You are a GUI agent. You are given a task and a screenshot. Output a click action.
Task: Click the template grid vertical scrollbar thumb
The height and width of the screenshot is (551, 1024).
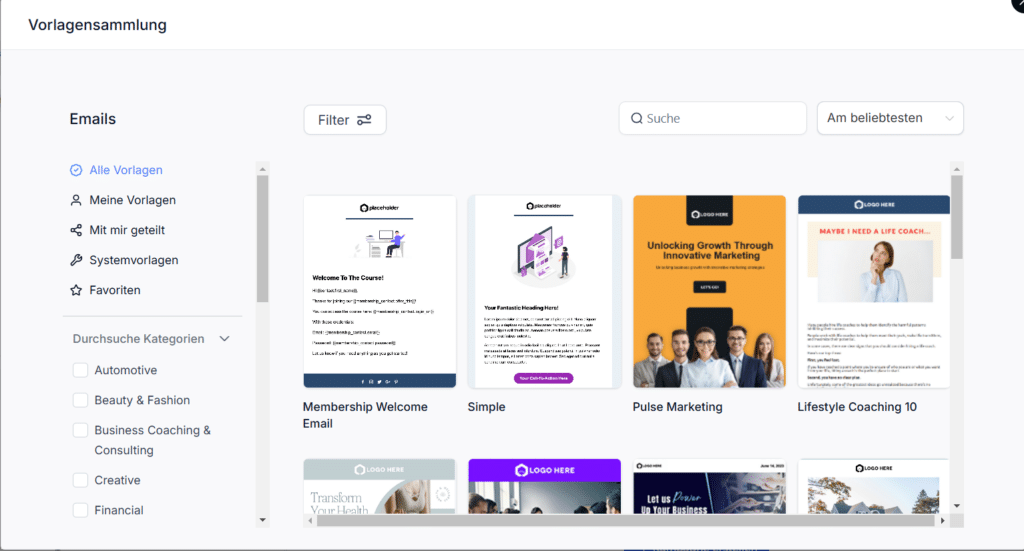tap(957, 217)
